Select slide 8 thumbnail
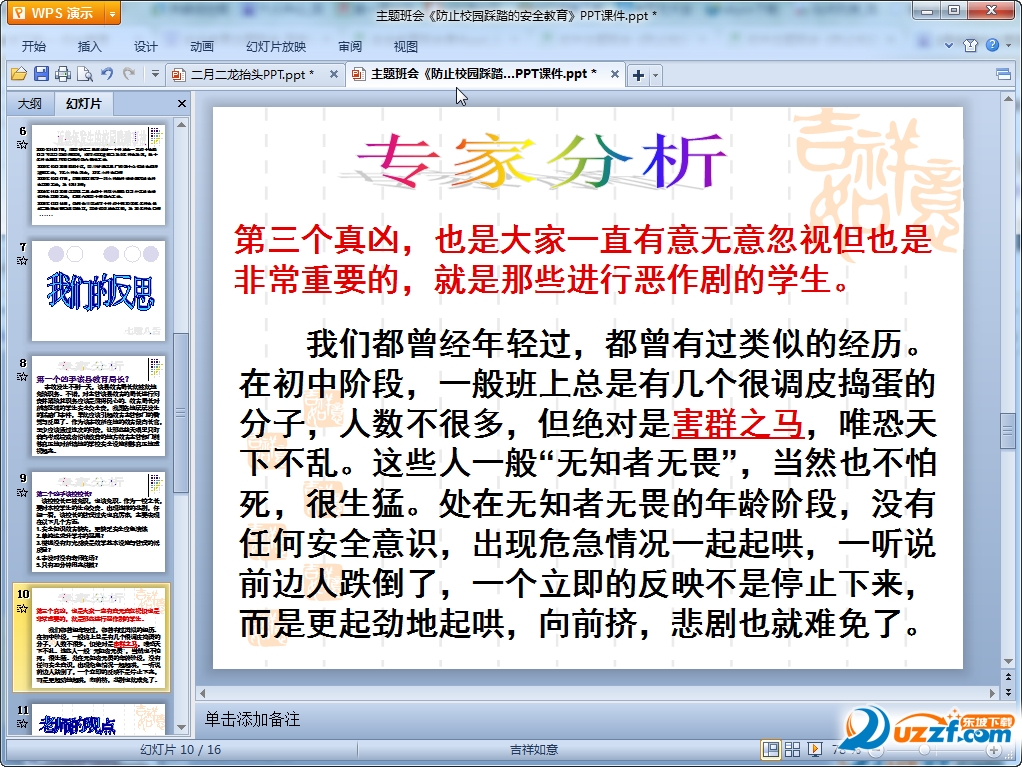This screenshot has width=1022, height=767. coord(98,406)
